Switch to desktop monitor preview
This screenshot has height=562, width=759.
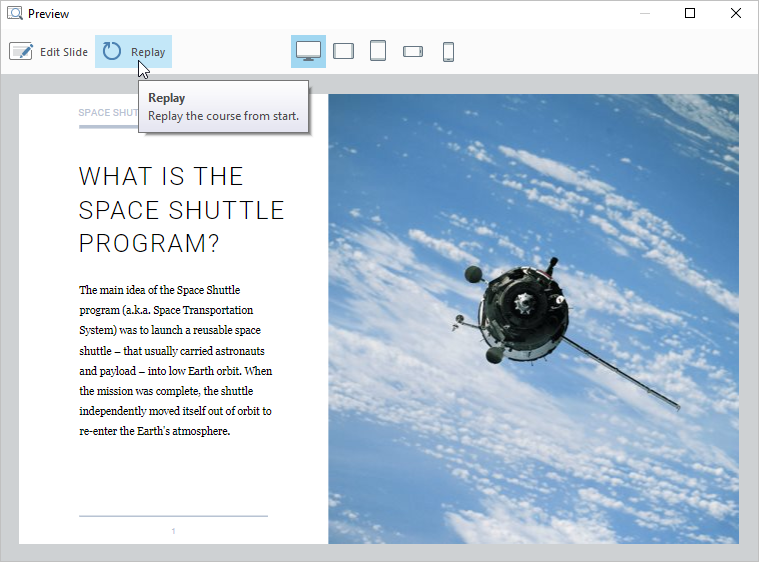point(308,51)
